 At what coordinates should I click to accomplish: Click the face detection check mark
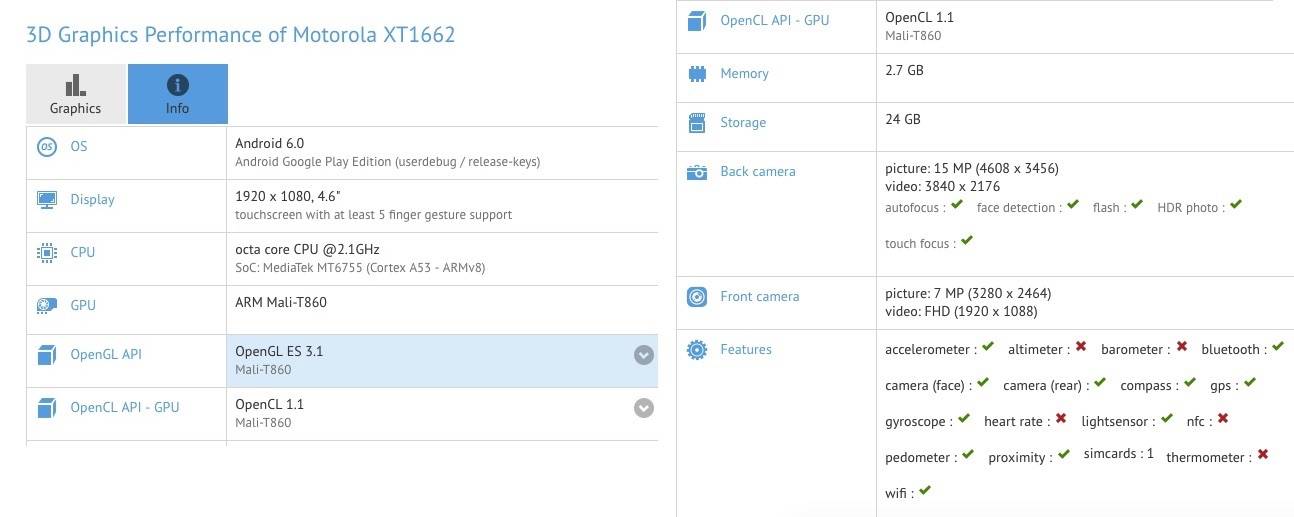coord(1073,205)
